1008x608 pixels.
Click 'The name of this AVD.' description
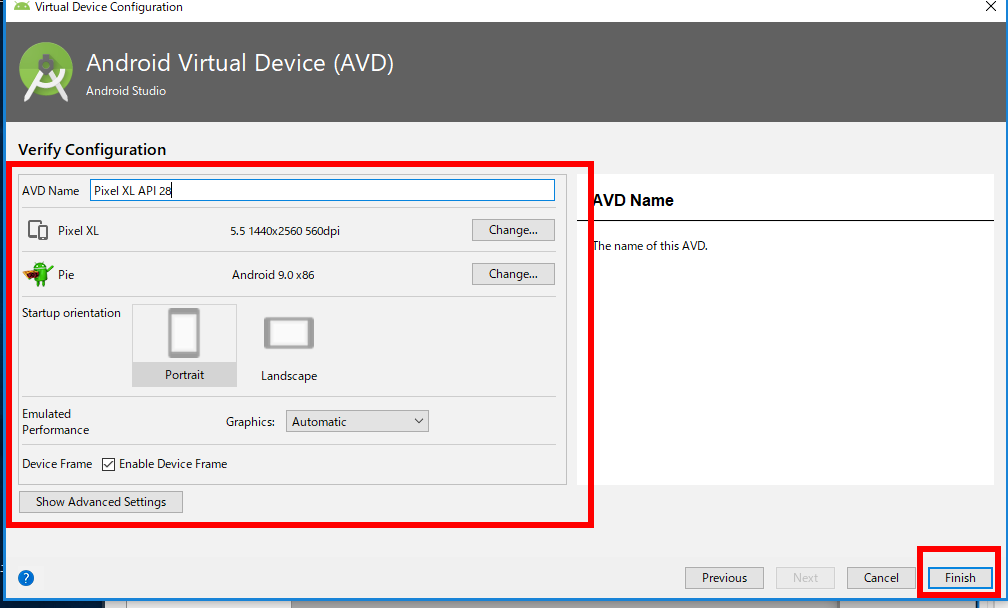click(650, 246)
